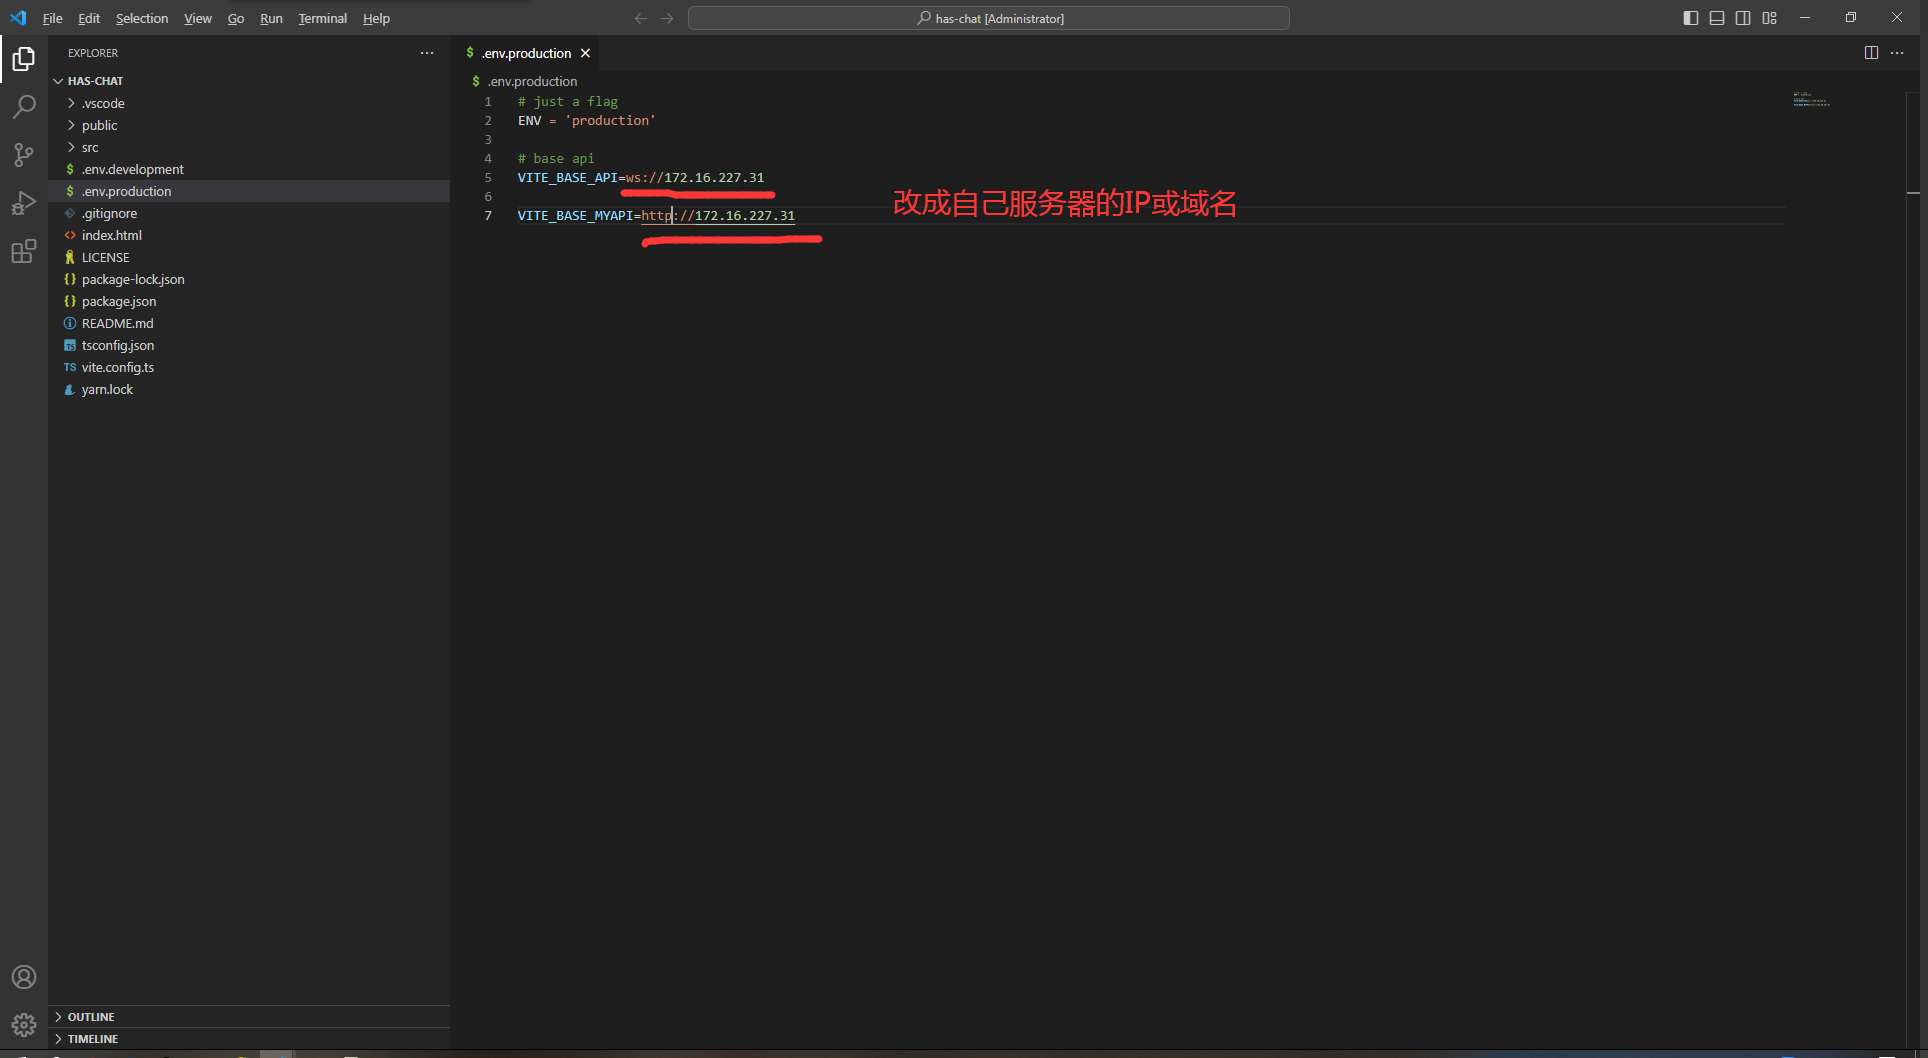
Task: Click the editor minimap preview
Action: coord(1811,99)
